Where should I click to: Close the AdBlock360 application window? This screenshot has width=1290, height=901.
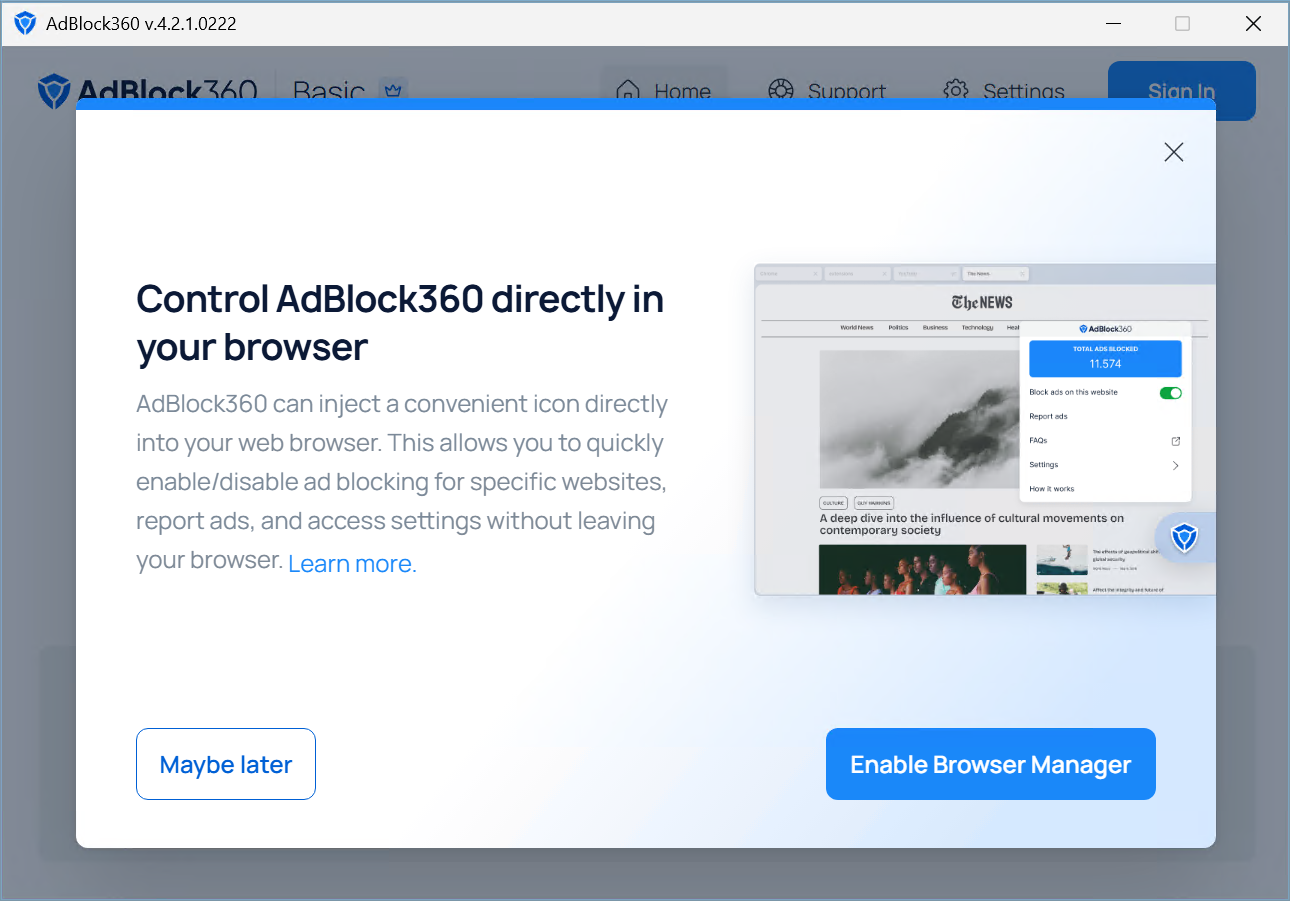click(x=1253, y=23)
